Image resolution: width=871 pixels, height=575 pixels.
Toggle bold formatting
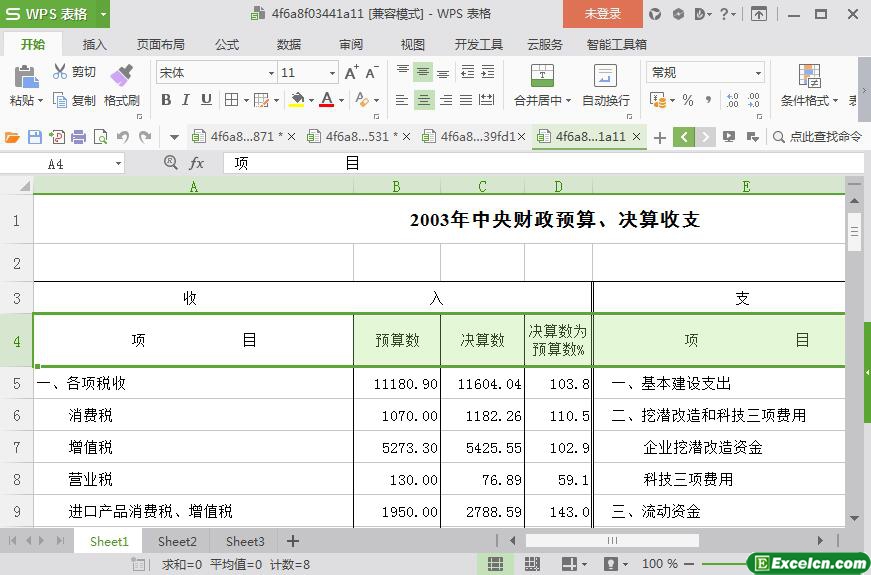tap(166, 100)
